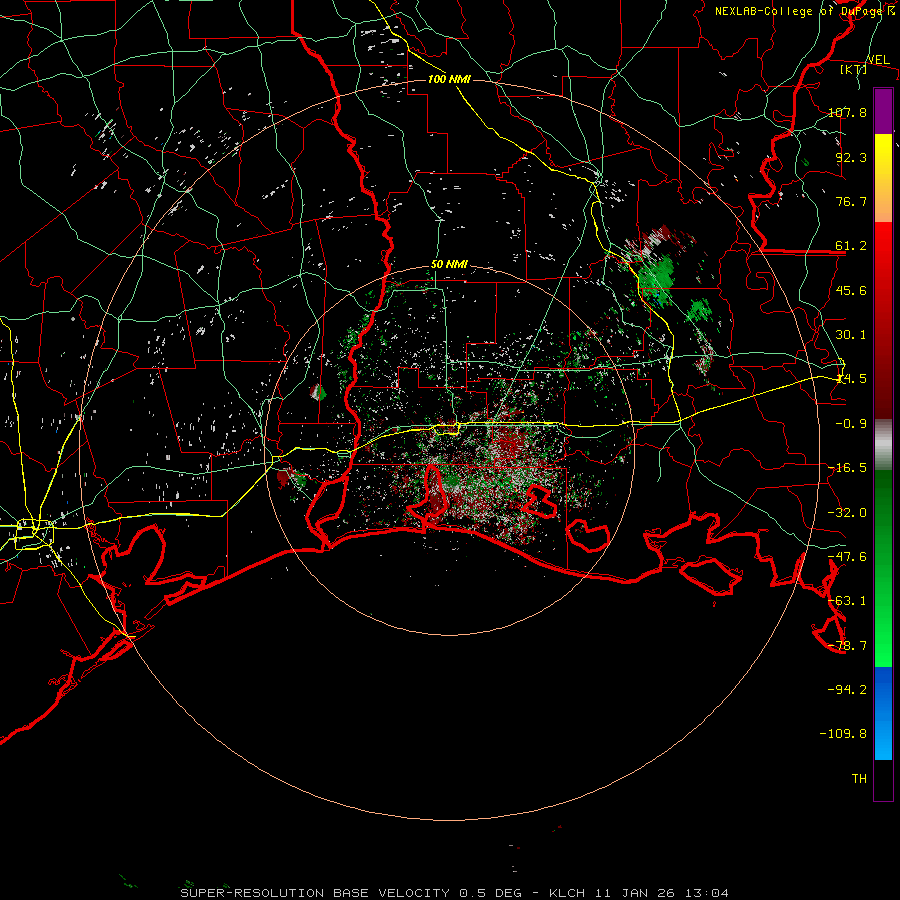The height and width of the screenshot is (900, 900).
Task: Click the -0.9 velocity scale value
Action: (851, 424)
